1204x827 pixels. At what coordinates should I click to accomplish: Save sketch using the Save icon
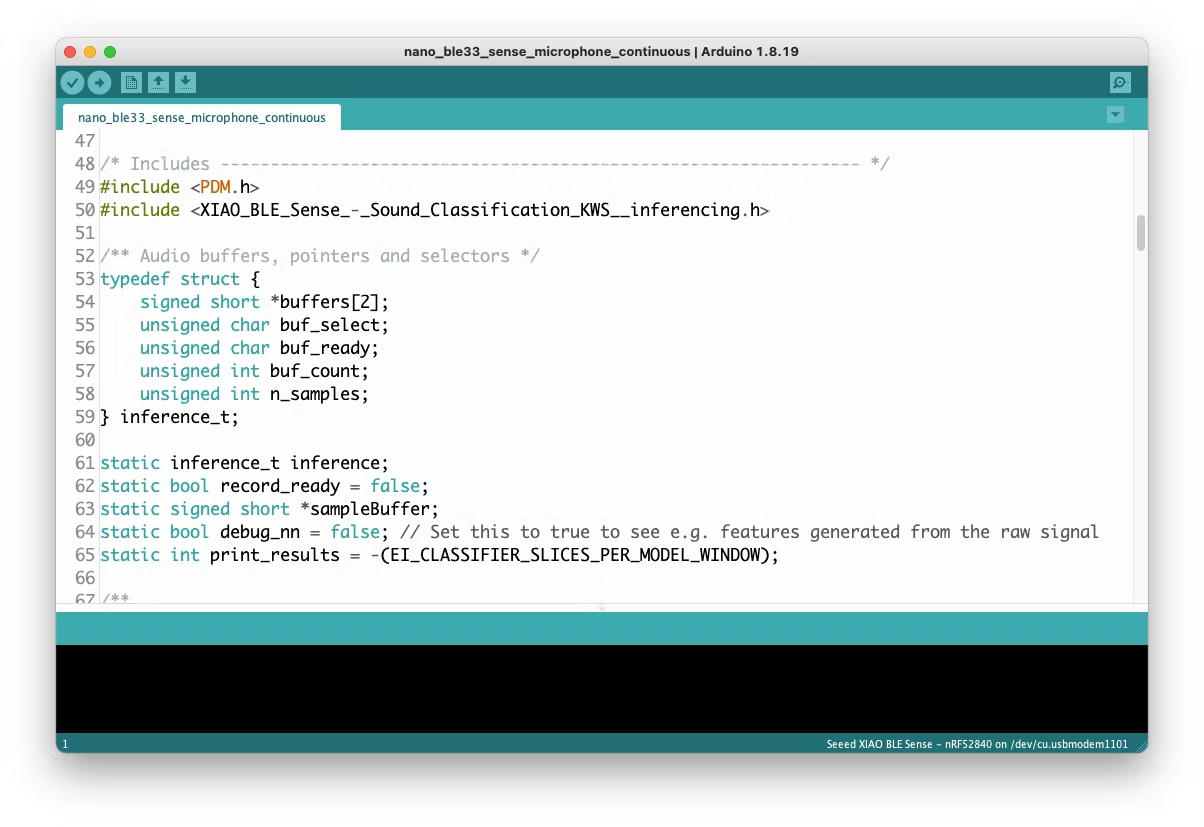coord(186,83)
